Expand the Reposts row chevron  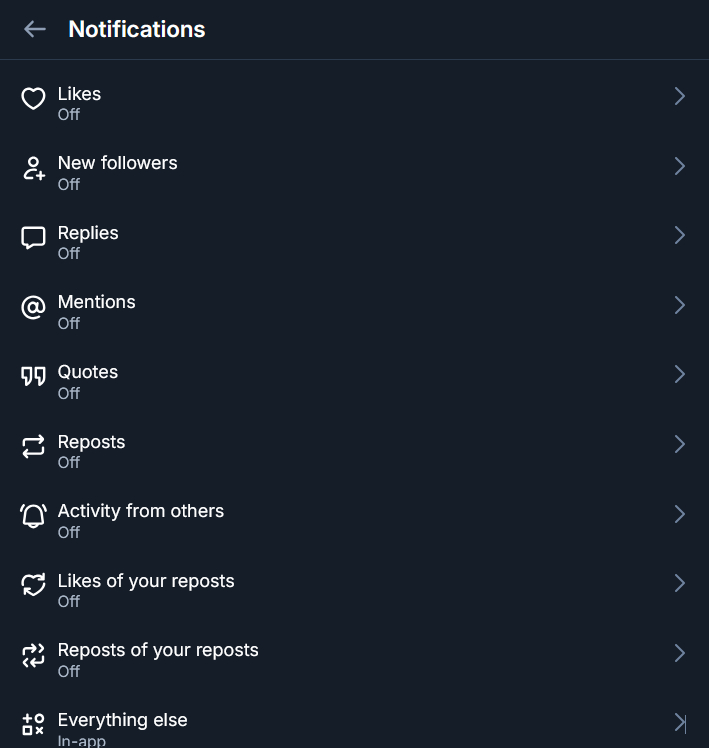click(680, 444)
